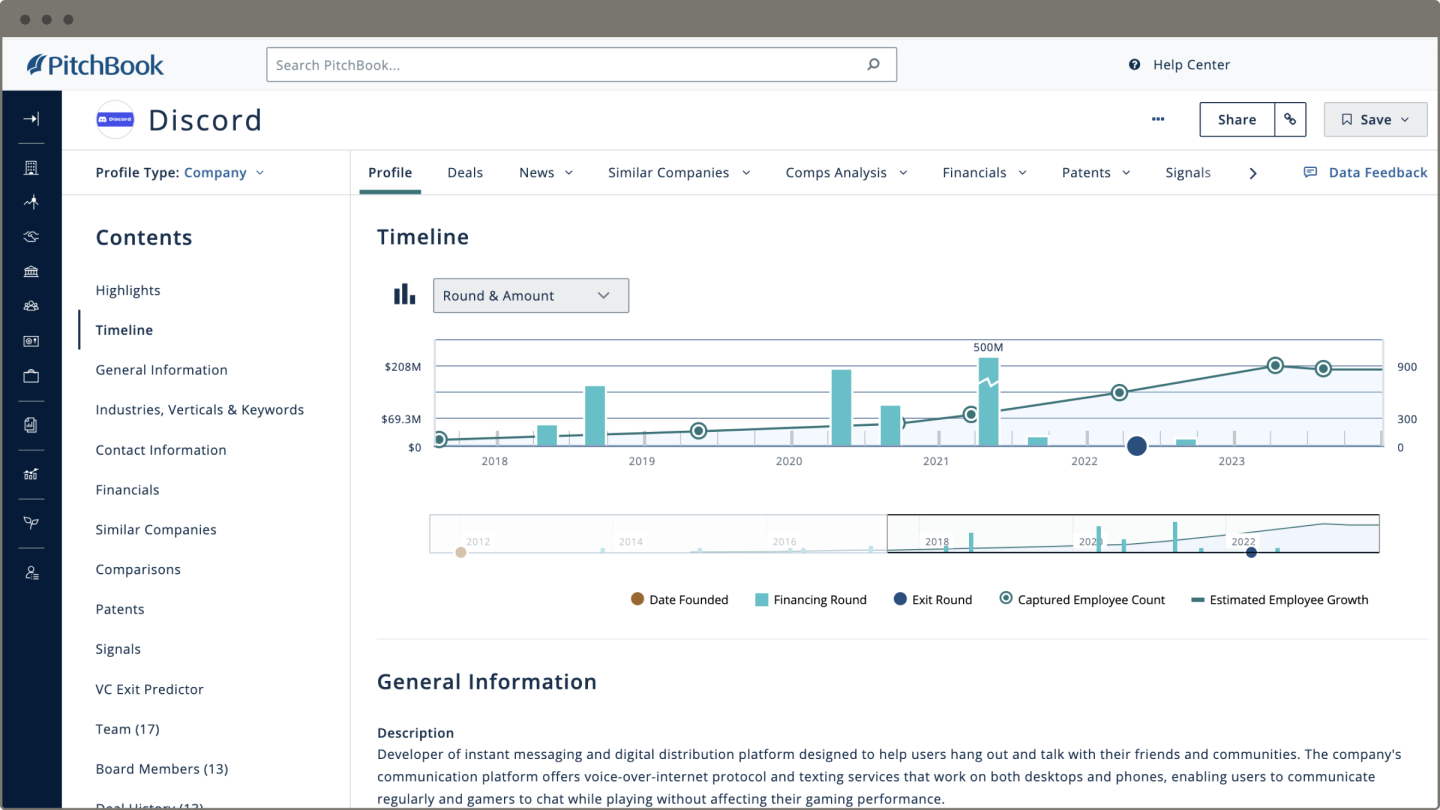Click the search magnifier icon
Image resolution: width=1440 pixels, height=810 pixels.
tap(873, 65)
